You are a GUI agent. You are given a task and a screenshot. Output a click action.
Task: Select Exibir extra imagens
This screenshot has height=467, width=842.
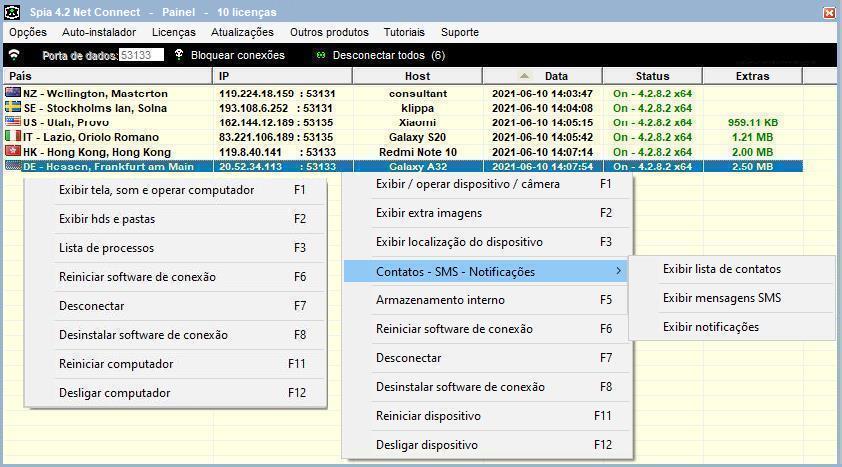coord(487,213)
